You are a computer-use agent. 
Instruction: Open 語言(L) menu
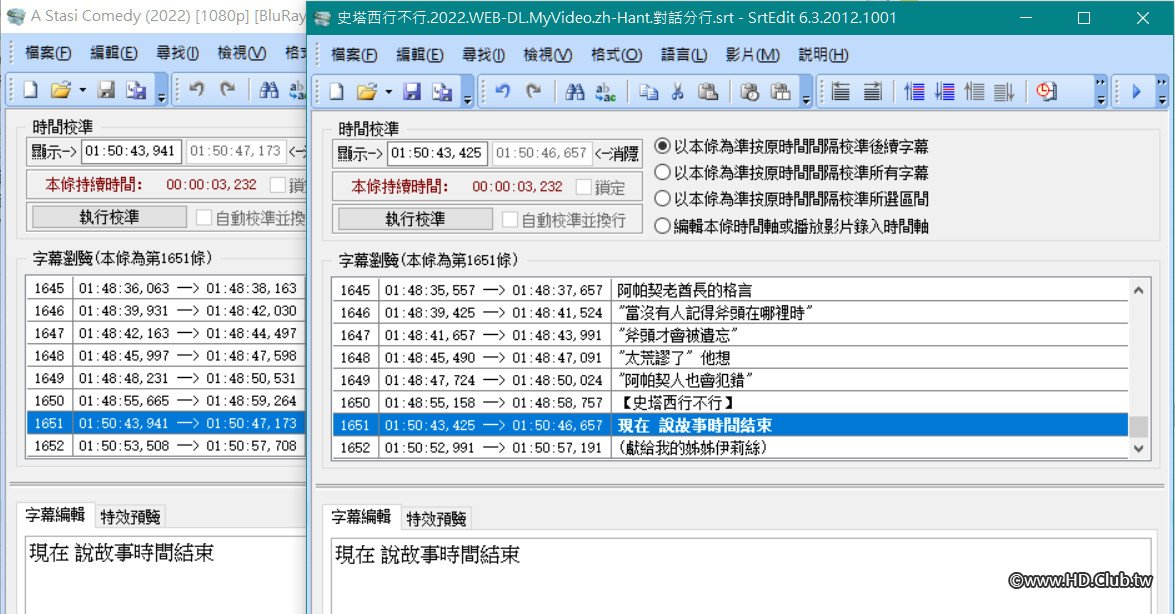(x=683, y=55)
